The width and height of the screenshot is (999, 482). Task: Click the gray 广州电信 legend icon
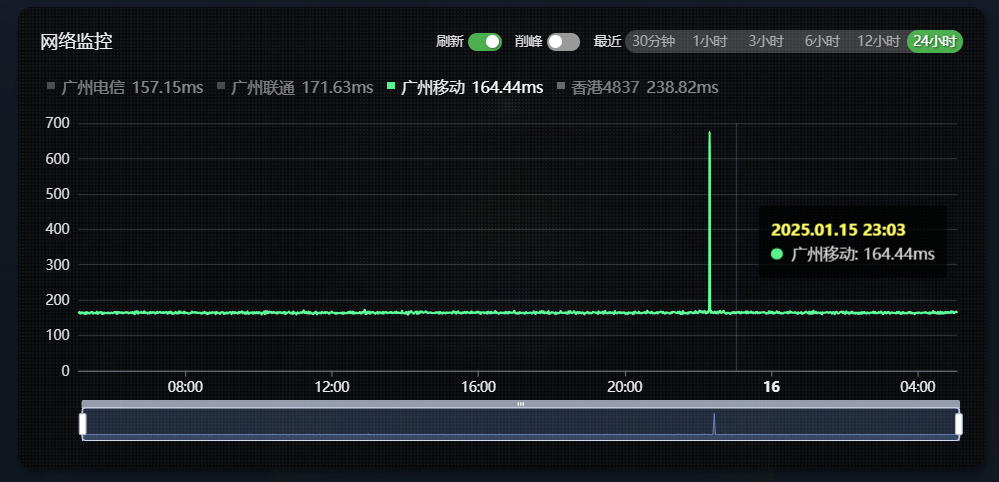(51, 86)
